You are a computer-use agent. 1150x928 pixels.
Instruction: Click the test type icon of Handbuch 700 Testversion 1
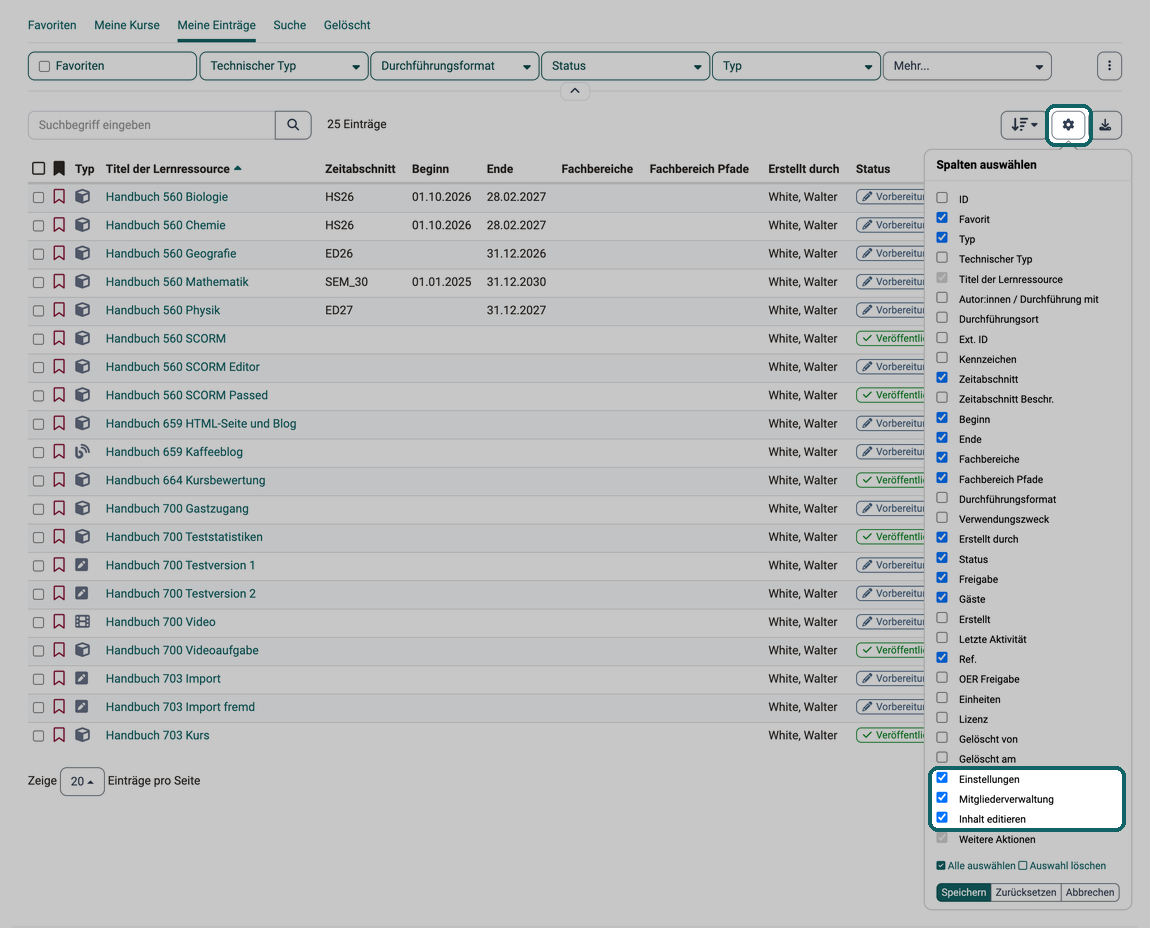pos(82,565)
